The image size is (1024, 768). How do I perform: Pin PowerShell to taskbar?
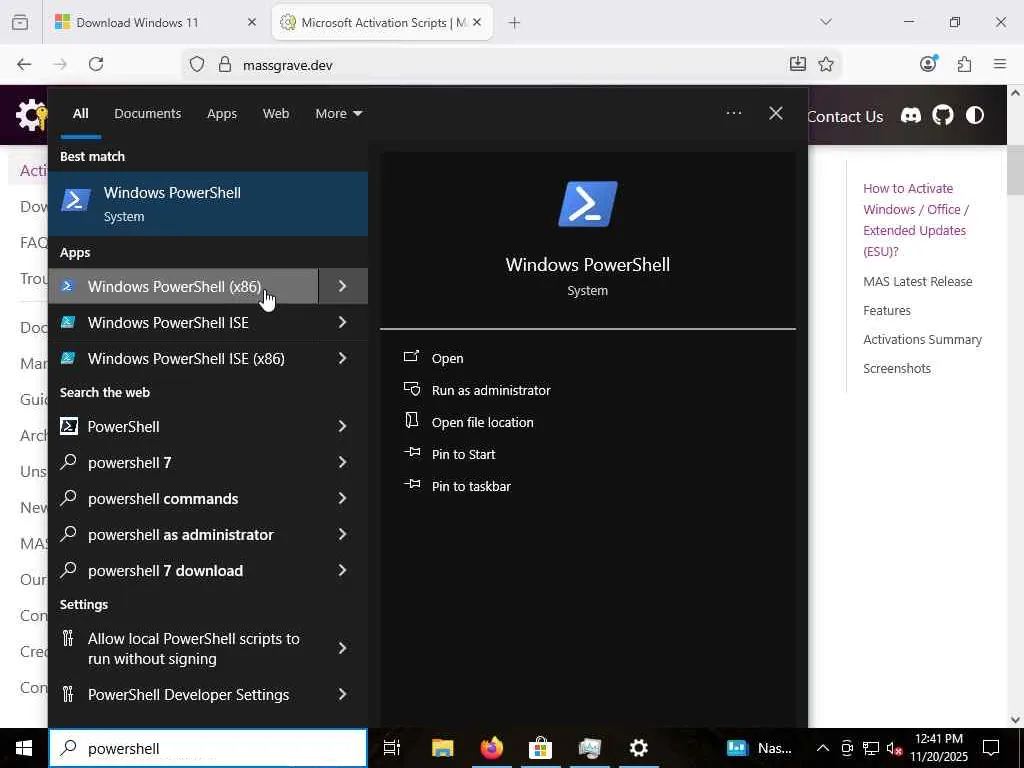[x=471, y=486]
